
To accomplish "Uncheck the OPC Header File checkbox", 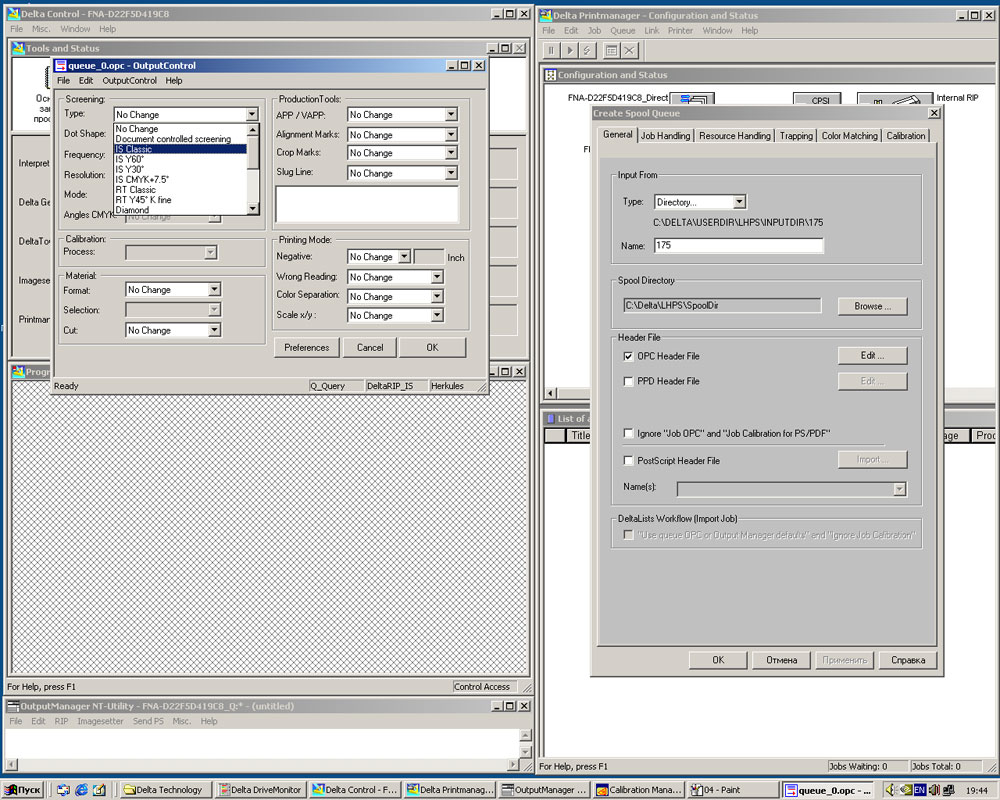I will click(x=628, y=356).
